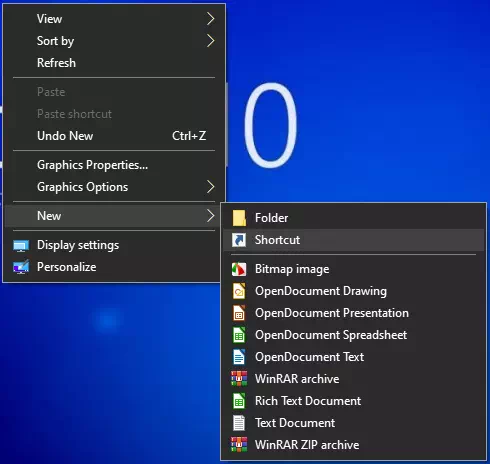Click the Shortcut arrow icon
Screen dimensions: 490x464
pos(239,240)
